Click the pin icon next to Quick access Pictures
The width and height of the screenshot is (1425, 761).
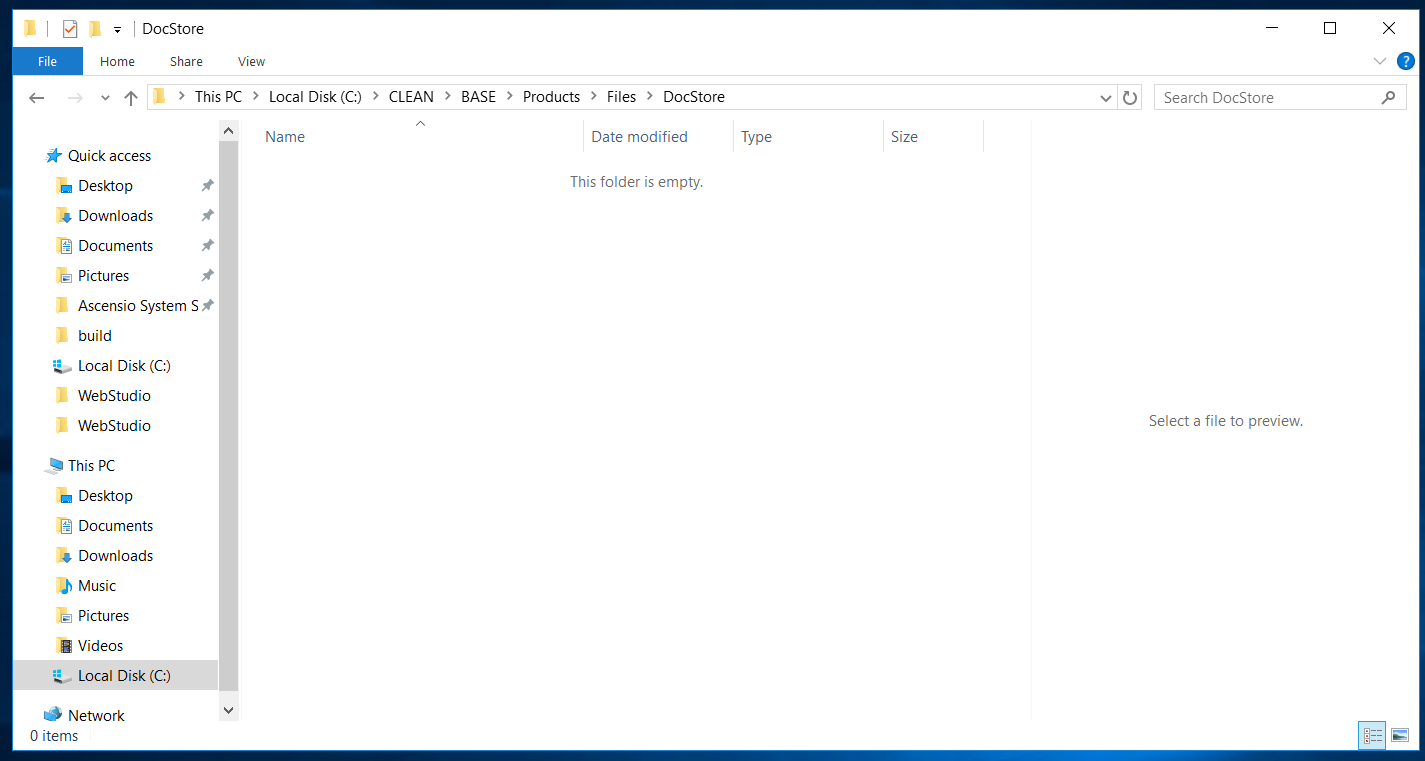click(x=207, y=276)
